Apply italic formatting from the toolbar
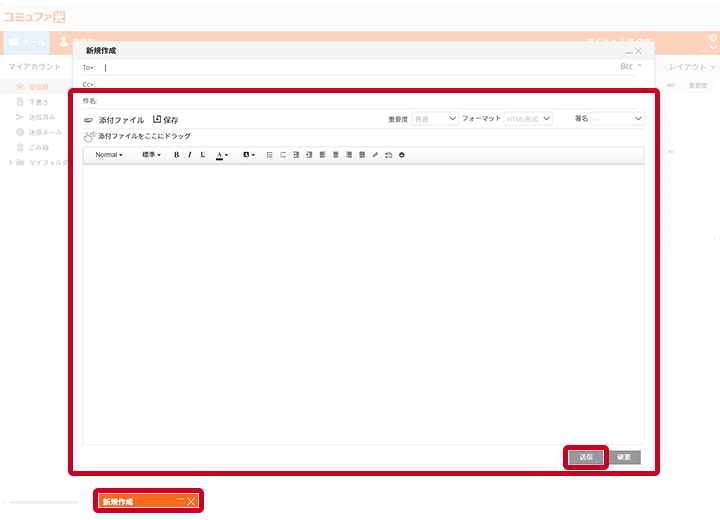 pos(190,155)
